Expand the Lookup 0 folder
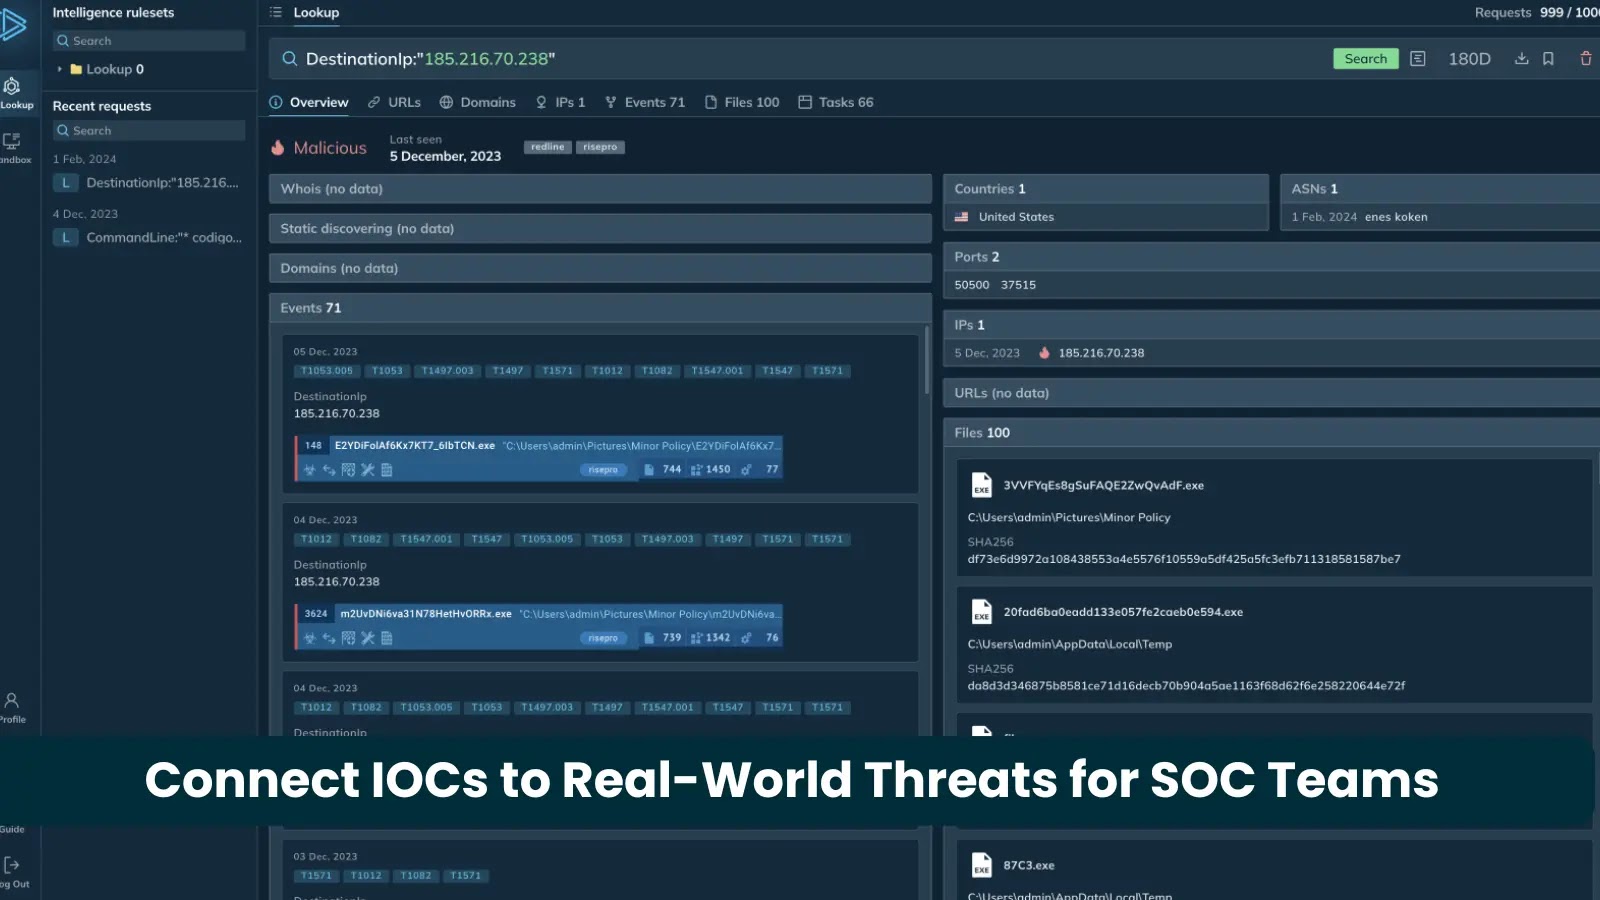 coord(59,69)
